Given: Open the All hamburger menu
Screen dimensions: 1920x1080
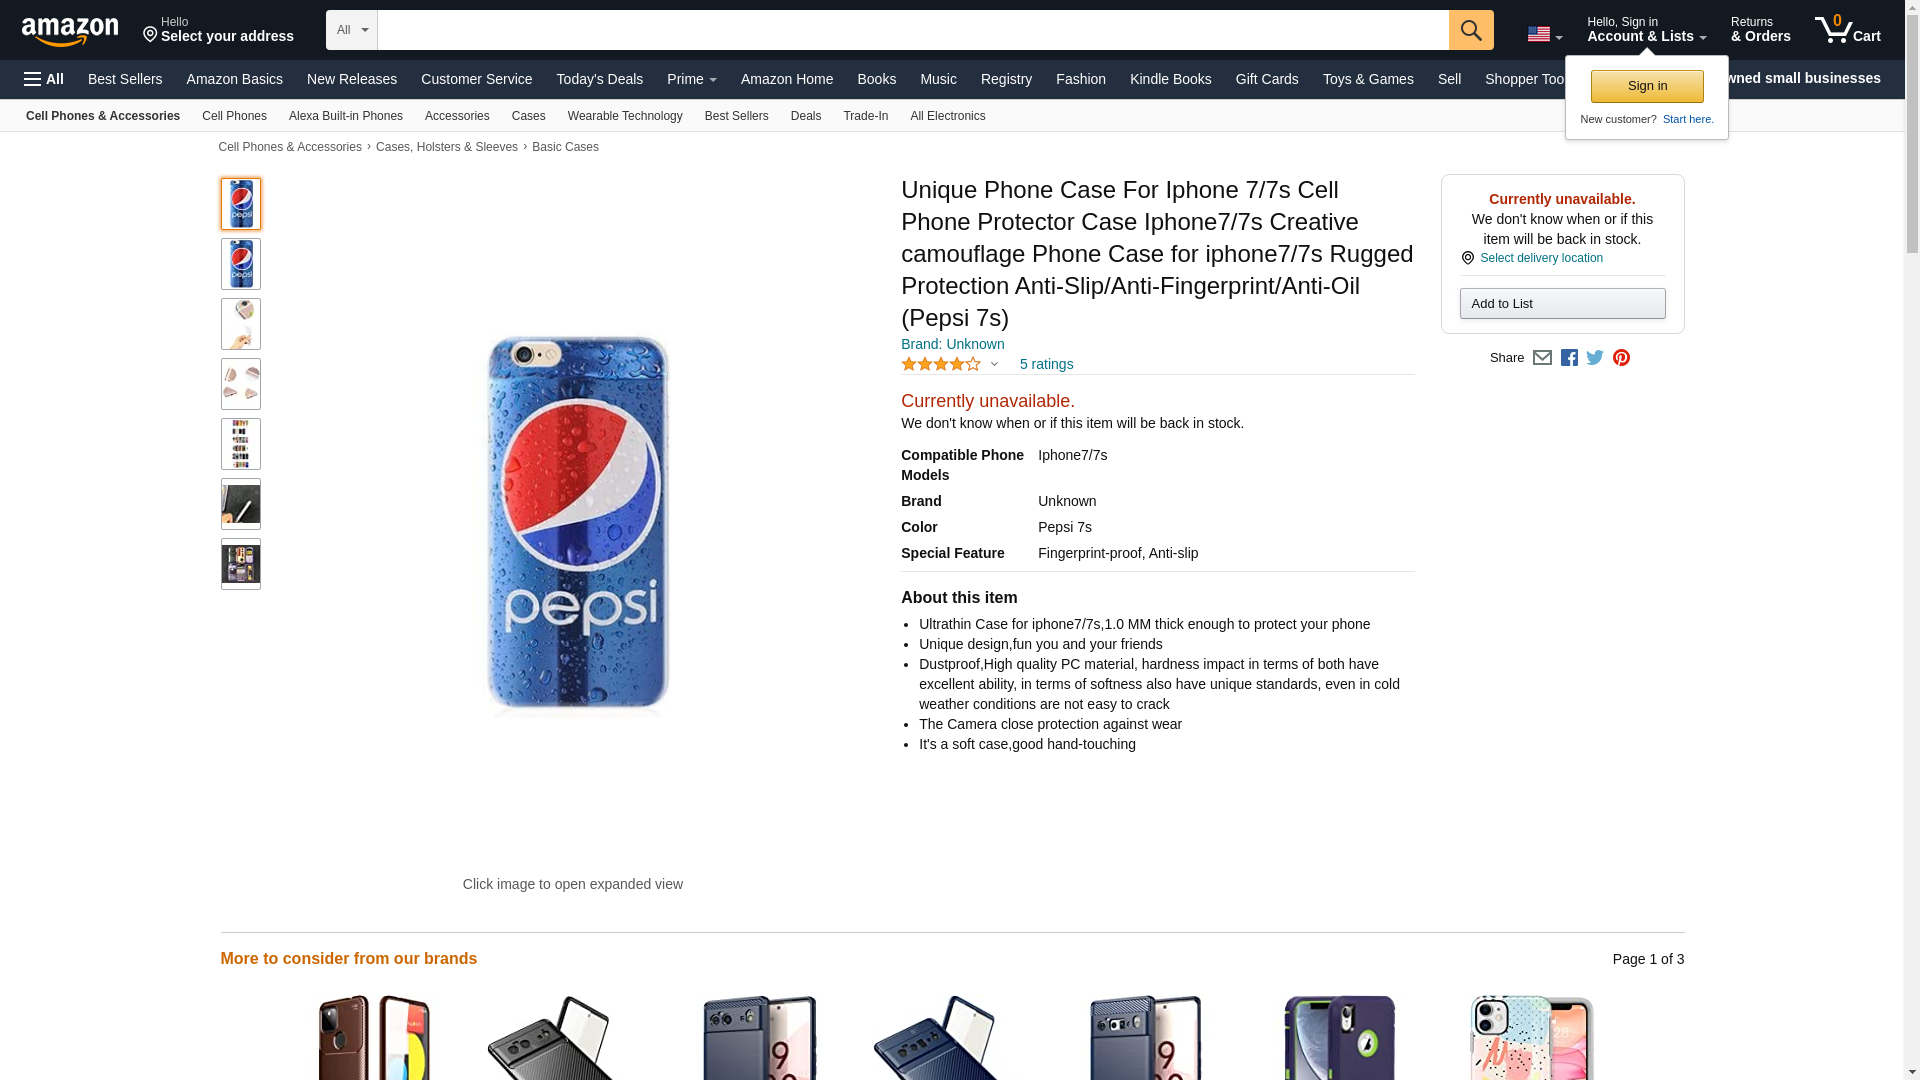Looking at the screenshot, I should coord(44,79).
